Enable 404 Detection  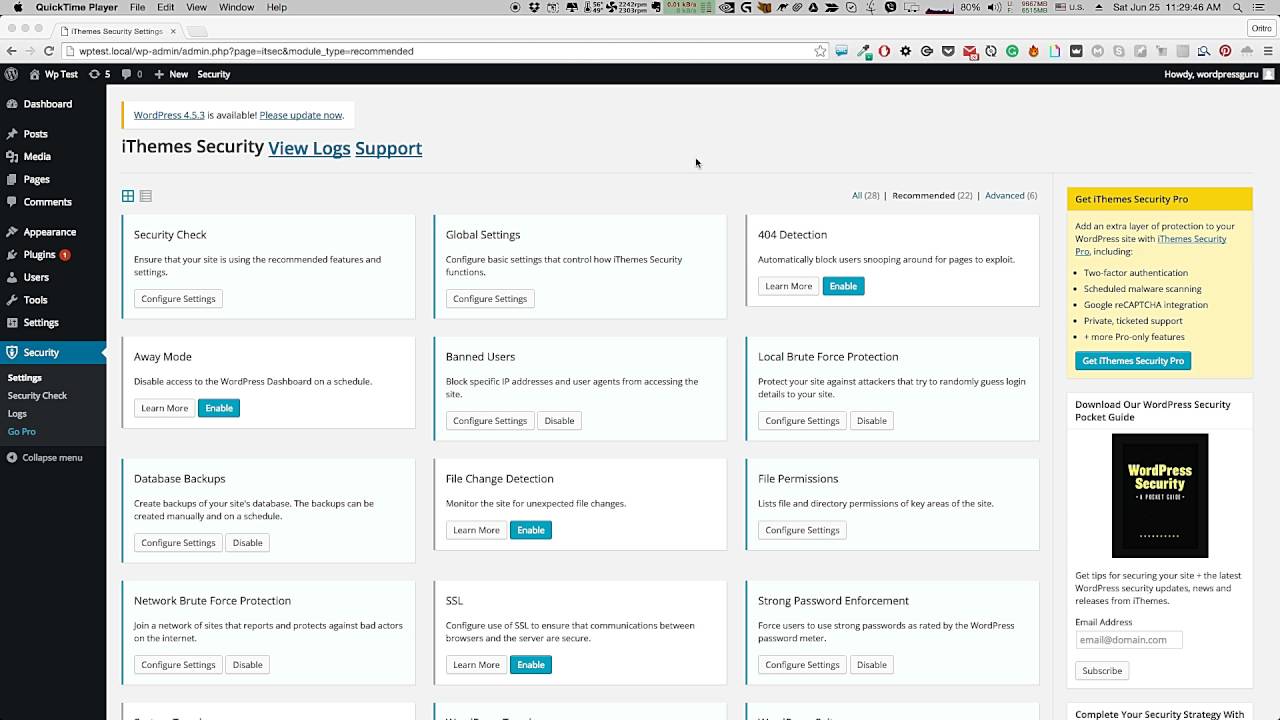click(x=843, y=286)
